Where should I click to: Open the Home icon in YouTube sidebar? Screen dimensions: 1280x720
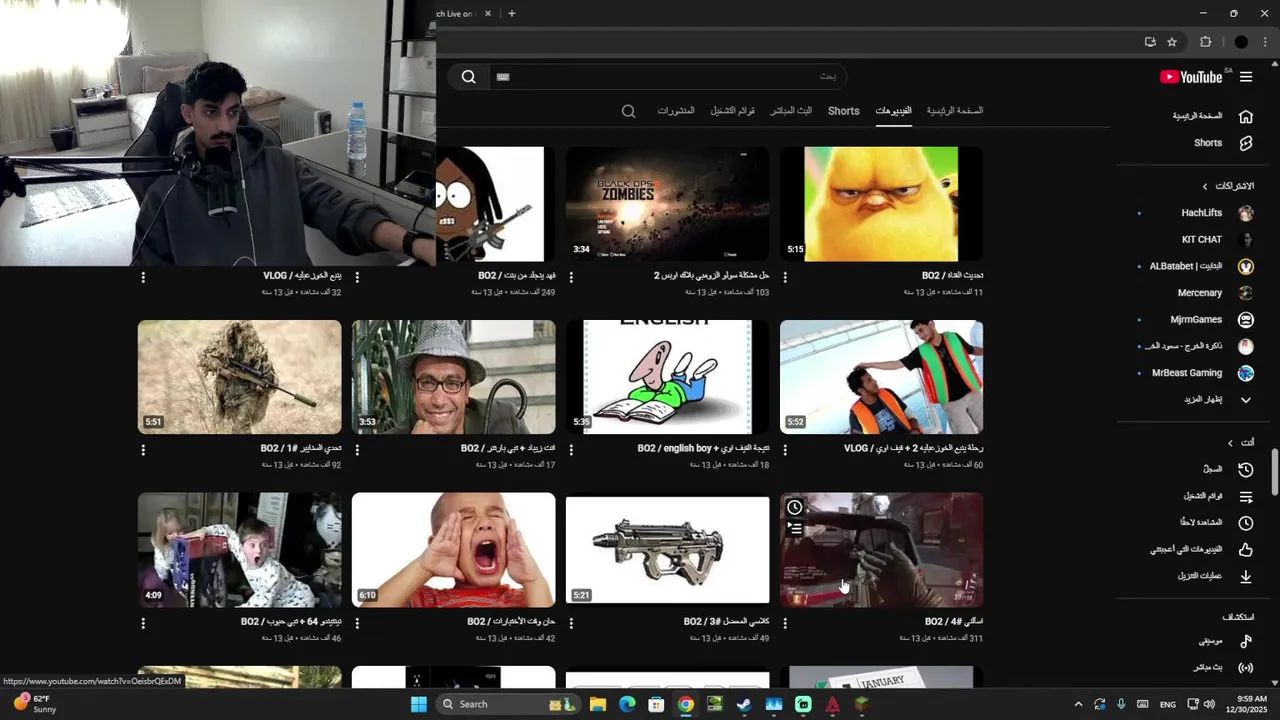[1246, 116]
